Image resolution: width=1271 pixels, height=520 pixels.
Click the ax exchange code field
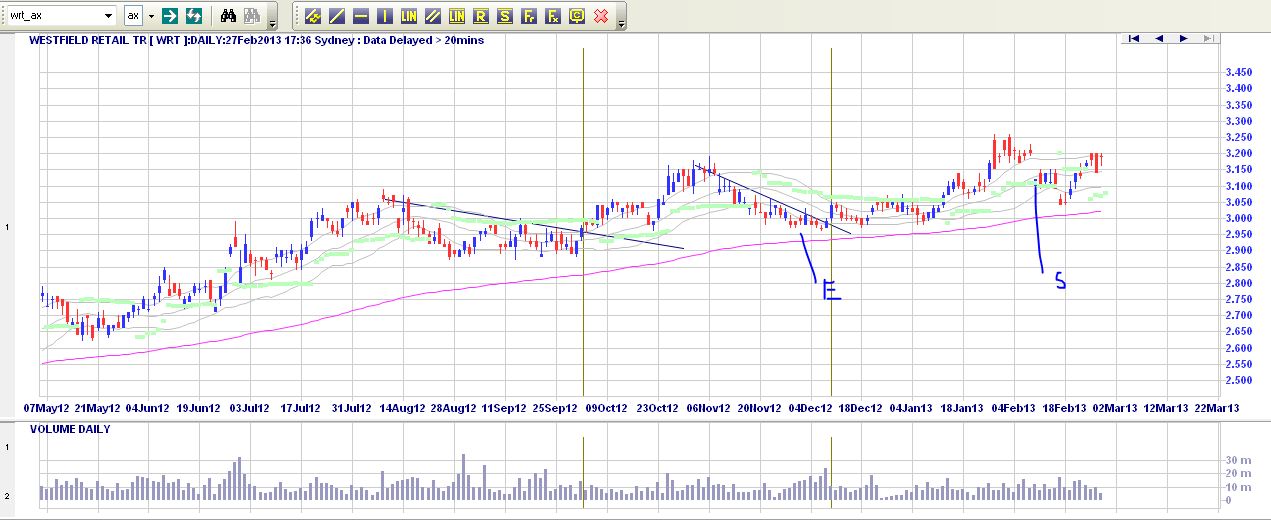134,16
